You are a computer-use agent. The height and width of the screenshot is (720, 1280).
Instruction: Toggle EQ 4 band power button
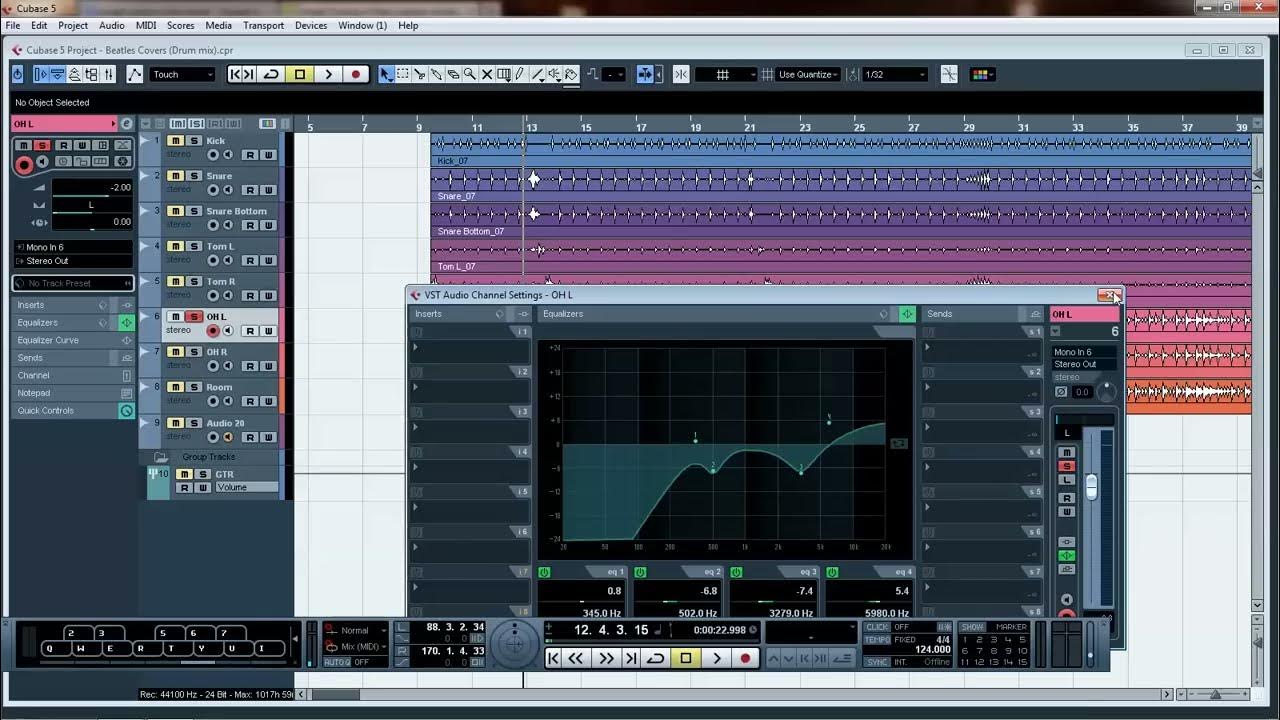(x=832, y=572)
